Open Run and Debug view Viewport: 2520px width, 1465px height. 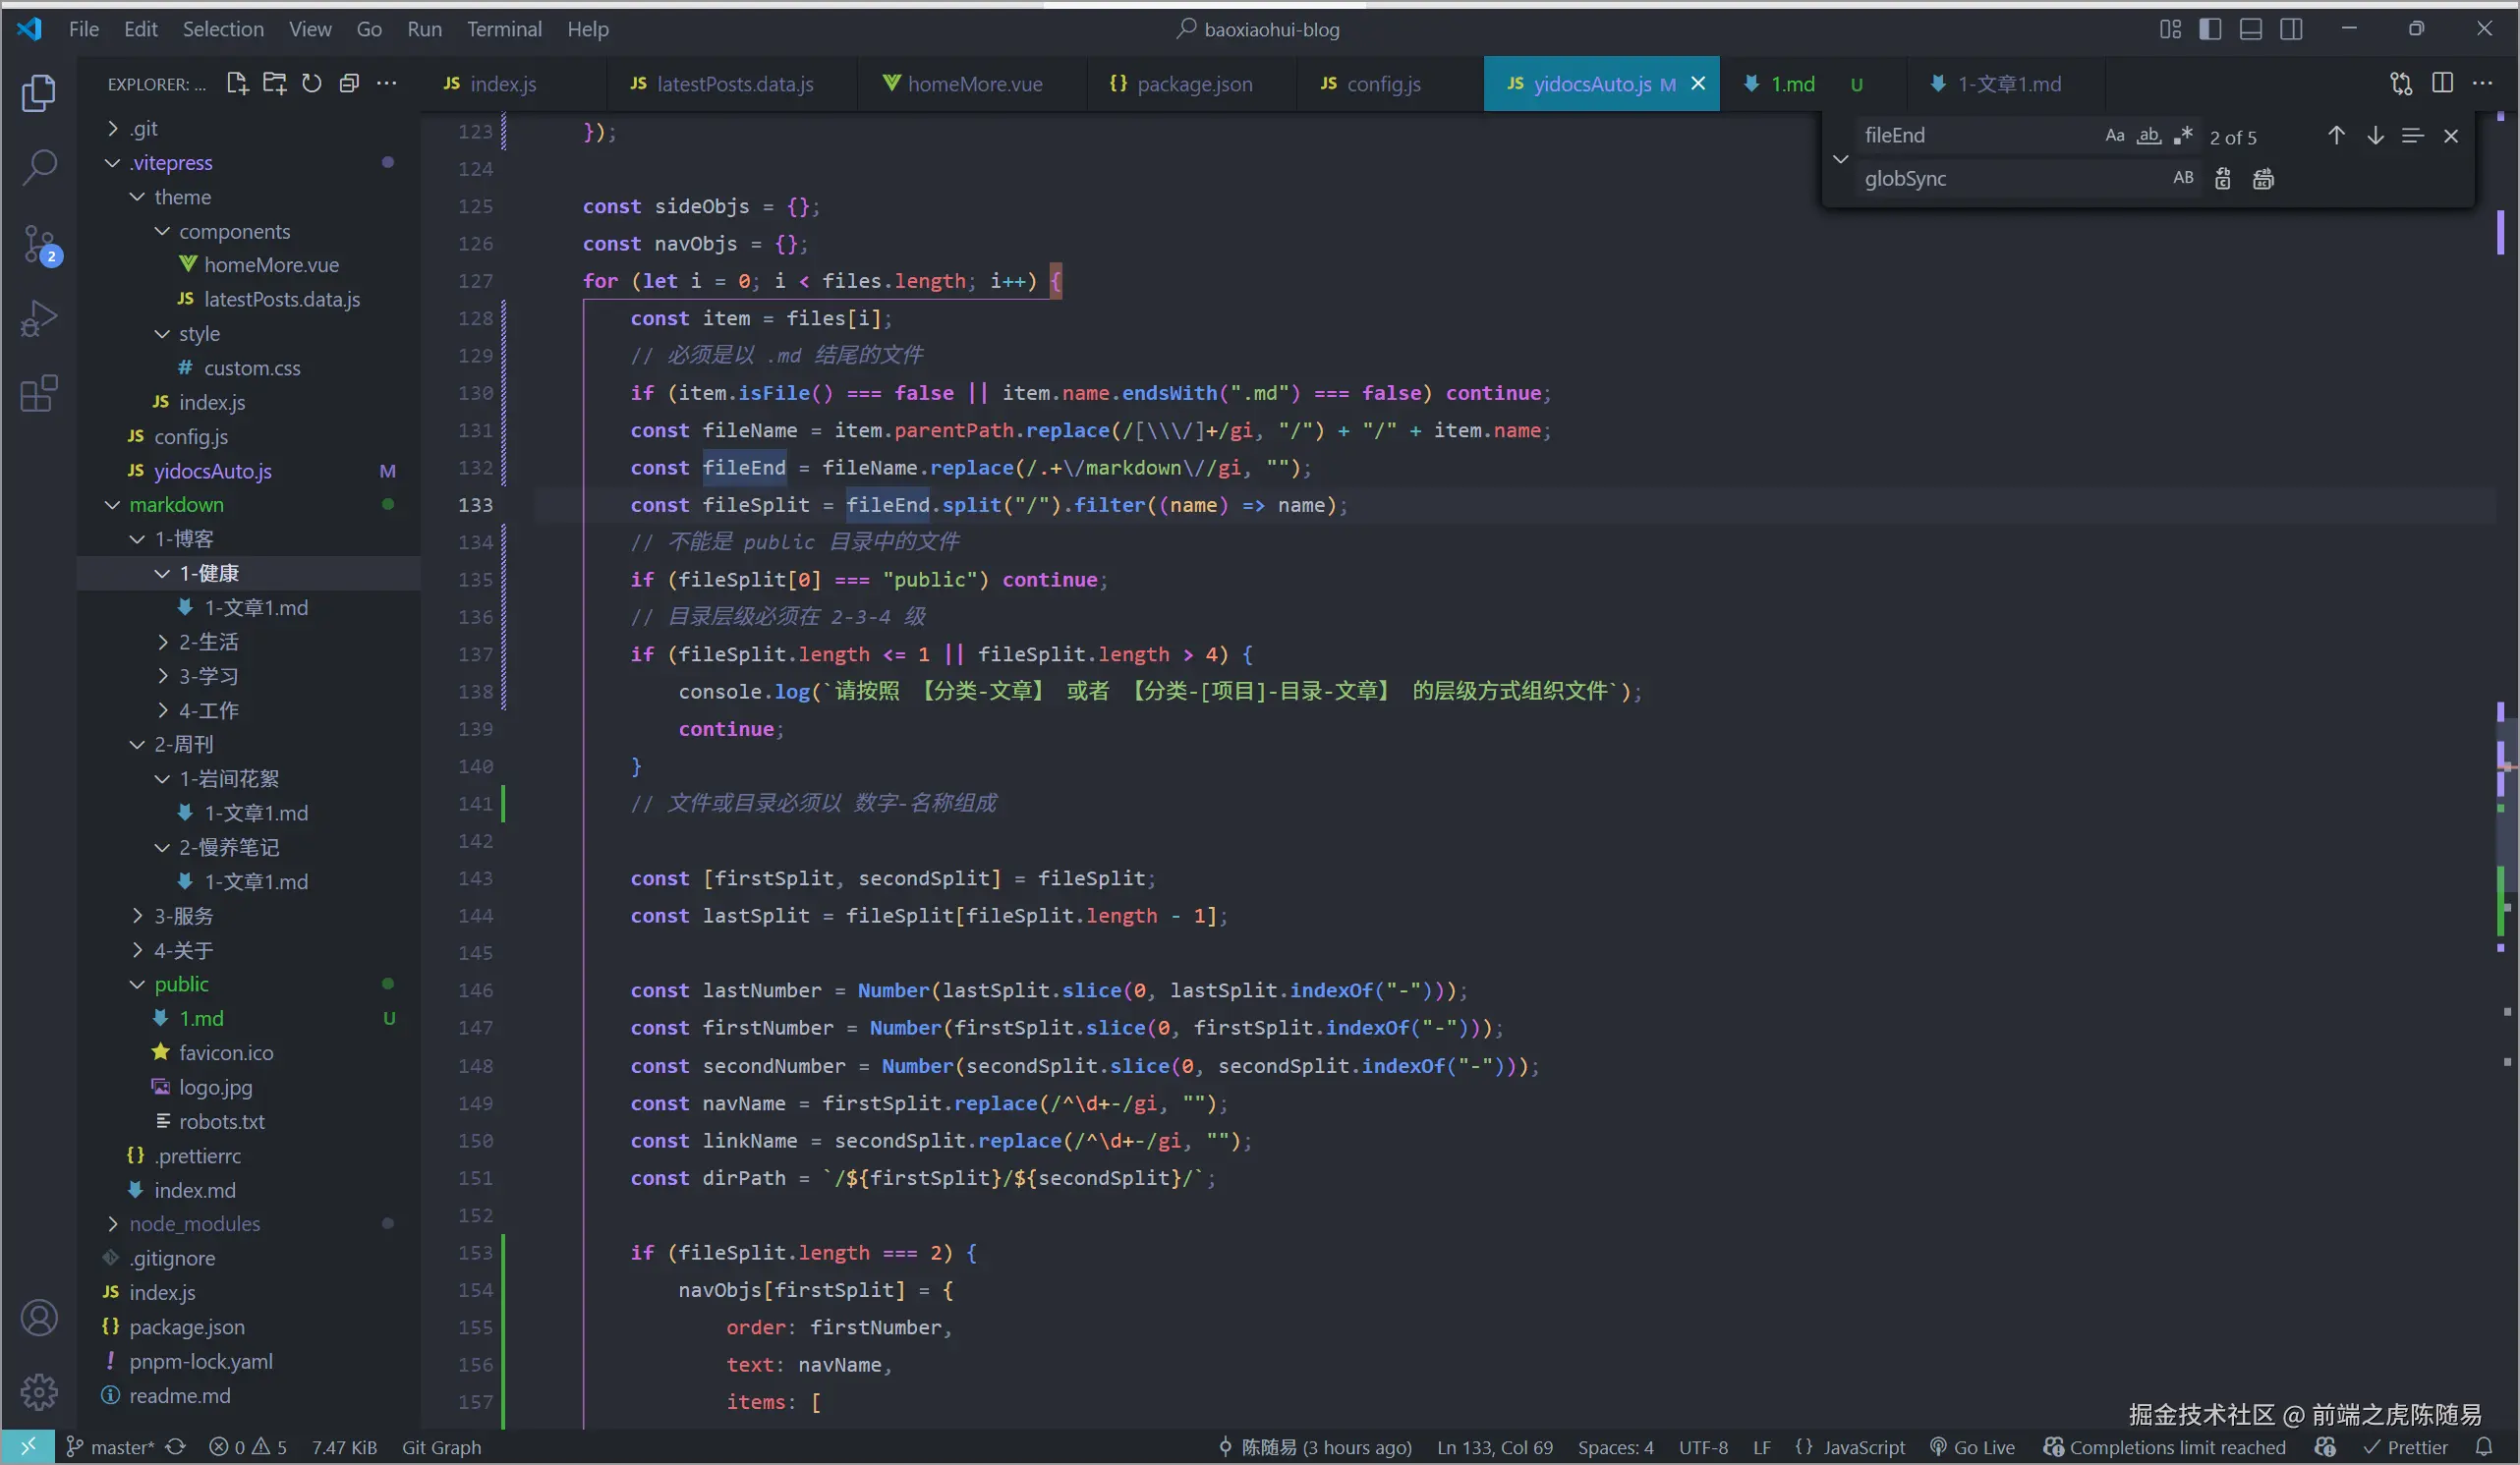coord(40,319)
